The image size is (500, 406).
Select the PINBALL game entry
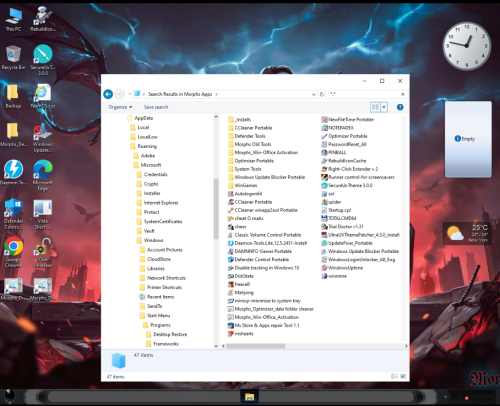coord(334,153)
